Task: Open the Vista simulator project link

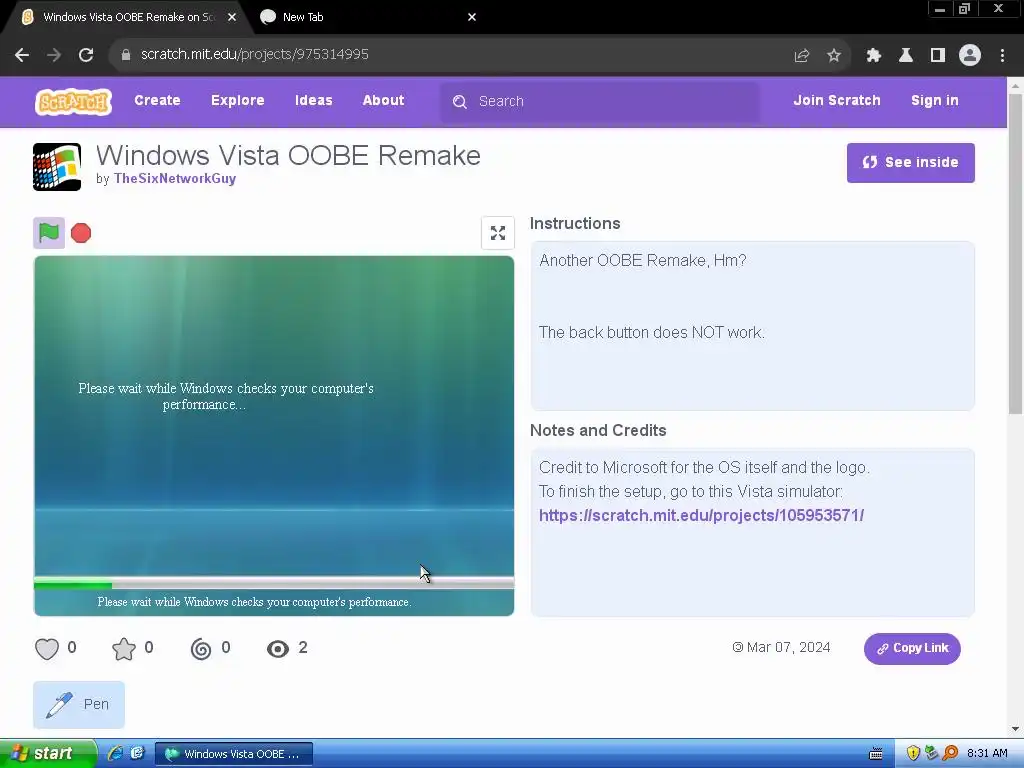Action: pos(701,516)
